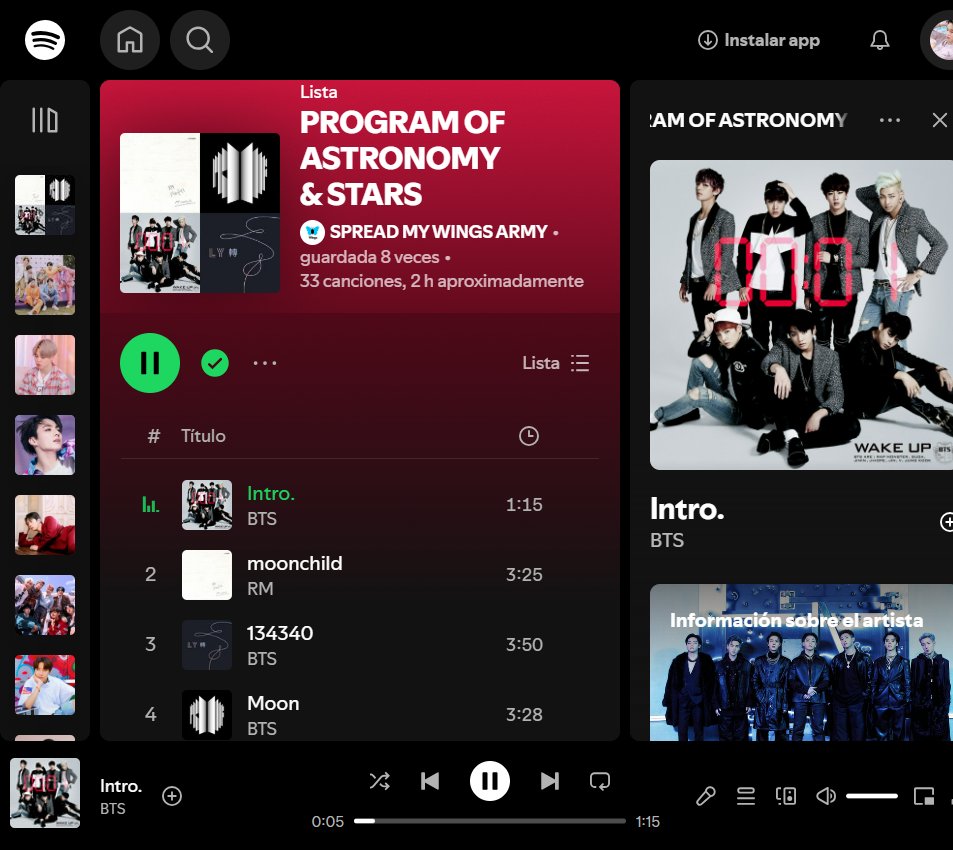Image resolution: width=953 pixels, height=850 pixels.
Task: Open the Search magnifier button
Action: tap(199, 40)
